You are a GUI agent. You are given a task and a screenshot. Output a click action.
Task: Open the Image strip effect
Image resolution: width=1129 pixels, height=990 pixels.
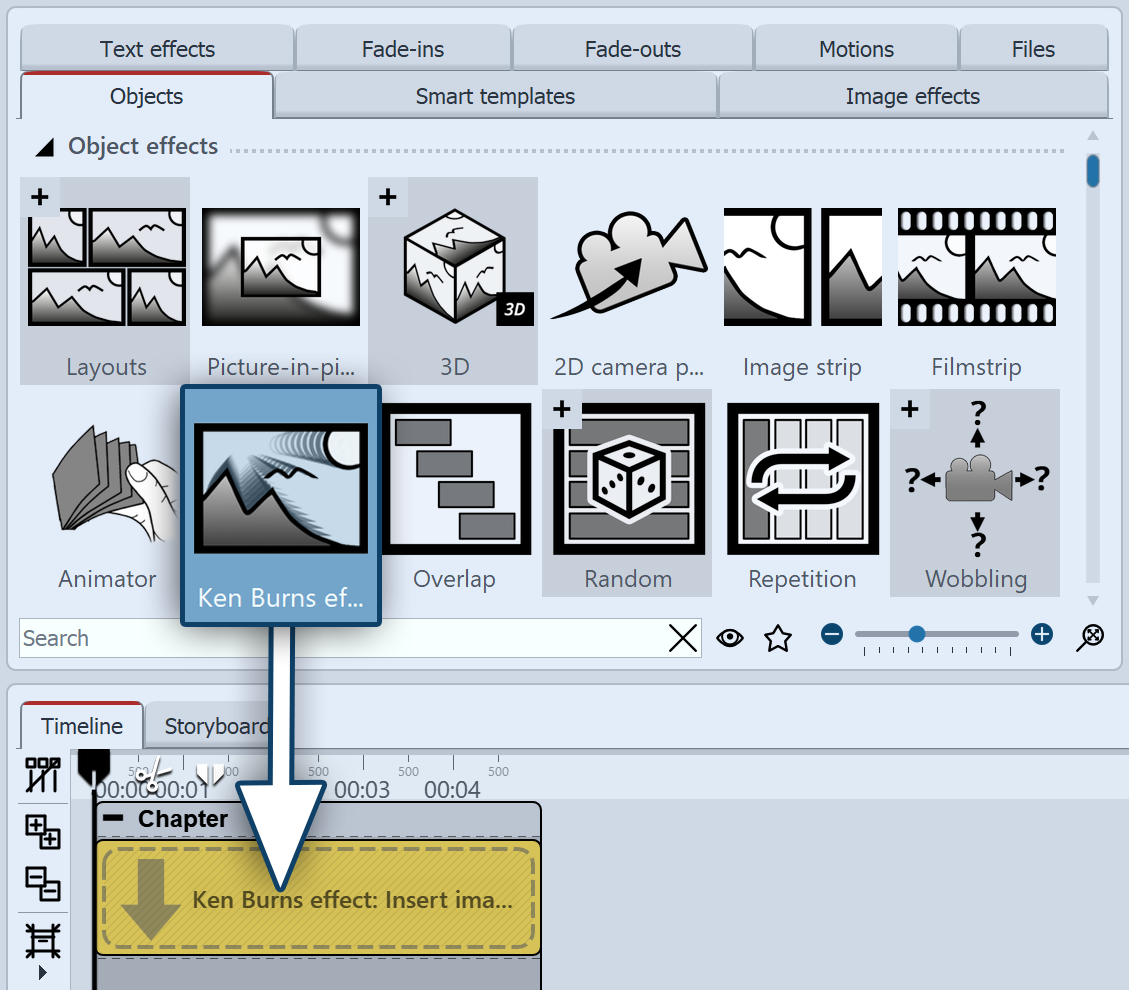coord(801,266)
